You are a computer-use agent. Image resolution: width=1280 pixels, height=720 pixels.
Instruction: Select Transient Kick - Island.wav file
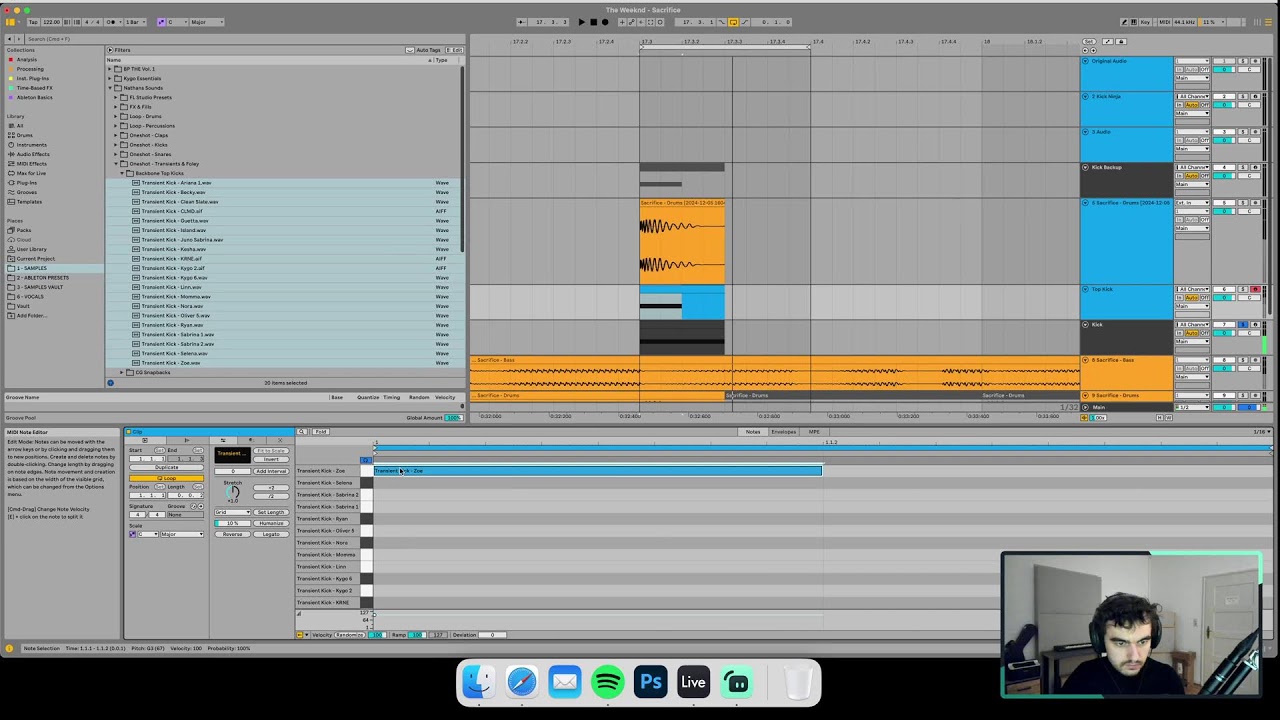tap(174, 230)
